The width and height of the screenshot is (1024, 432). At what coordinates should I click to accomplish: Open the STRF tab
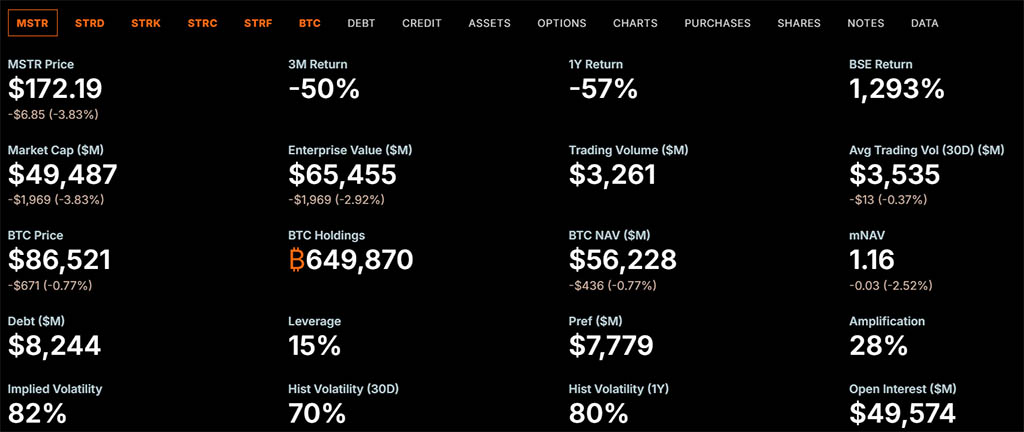(x=258, y=22)
